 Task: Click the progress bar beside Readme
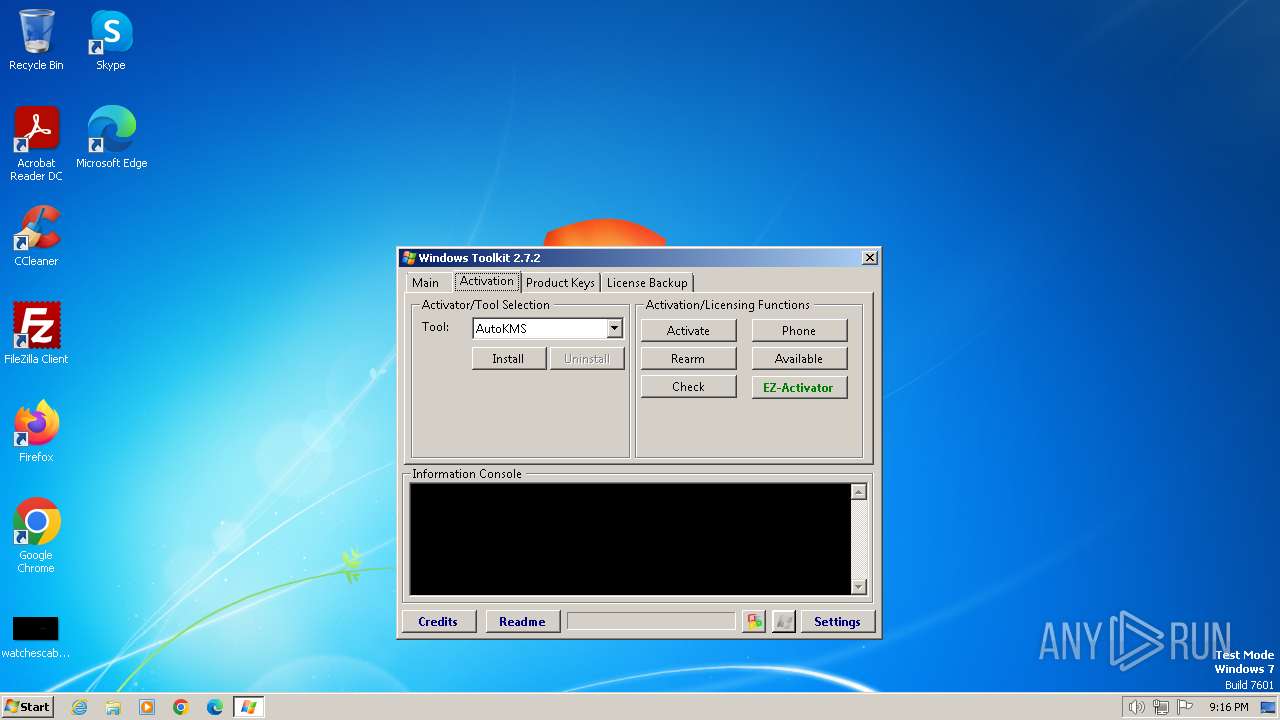[651, 621]
